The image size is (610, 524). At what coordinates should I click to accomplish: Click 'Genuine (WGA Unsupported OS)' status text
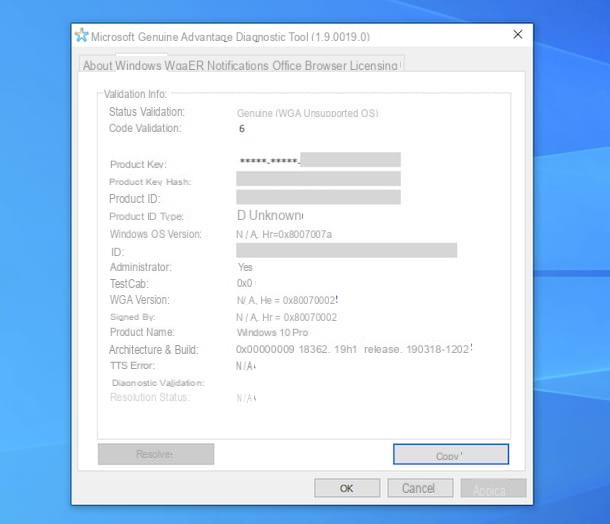(307, 113)
